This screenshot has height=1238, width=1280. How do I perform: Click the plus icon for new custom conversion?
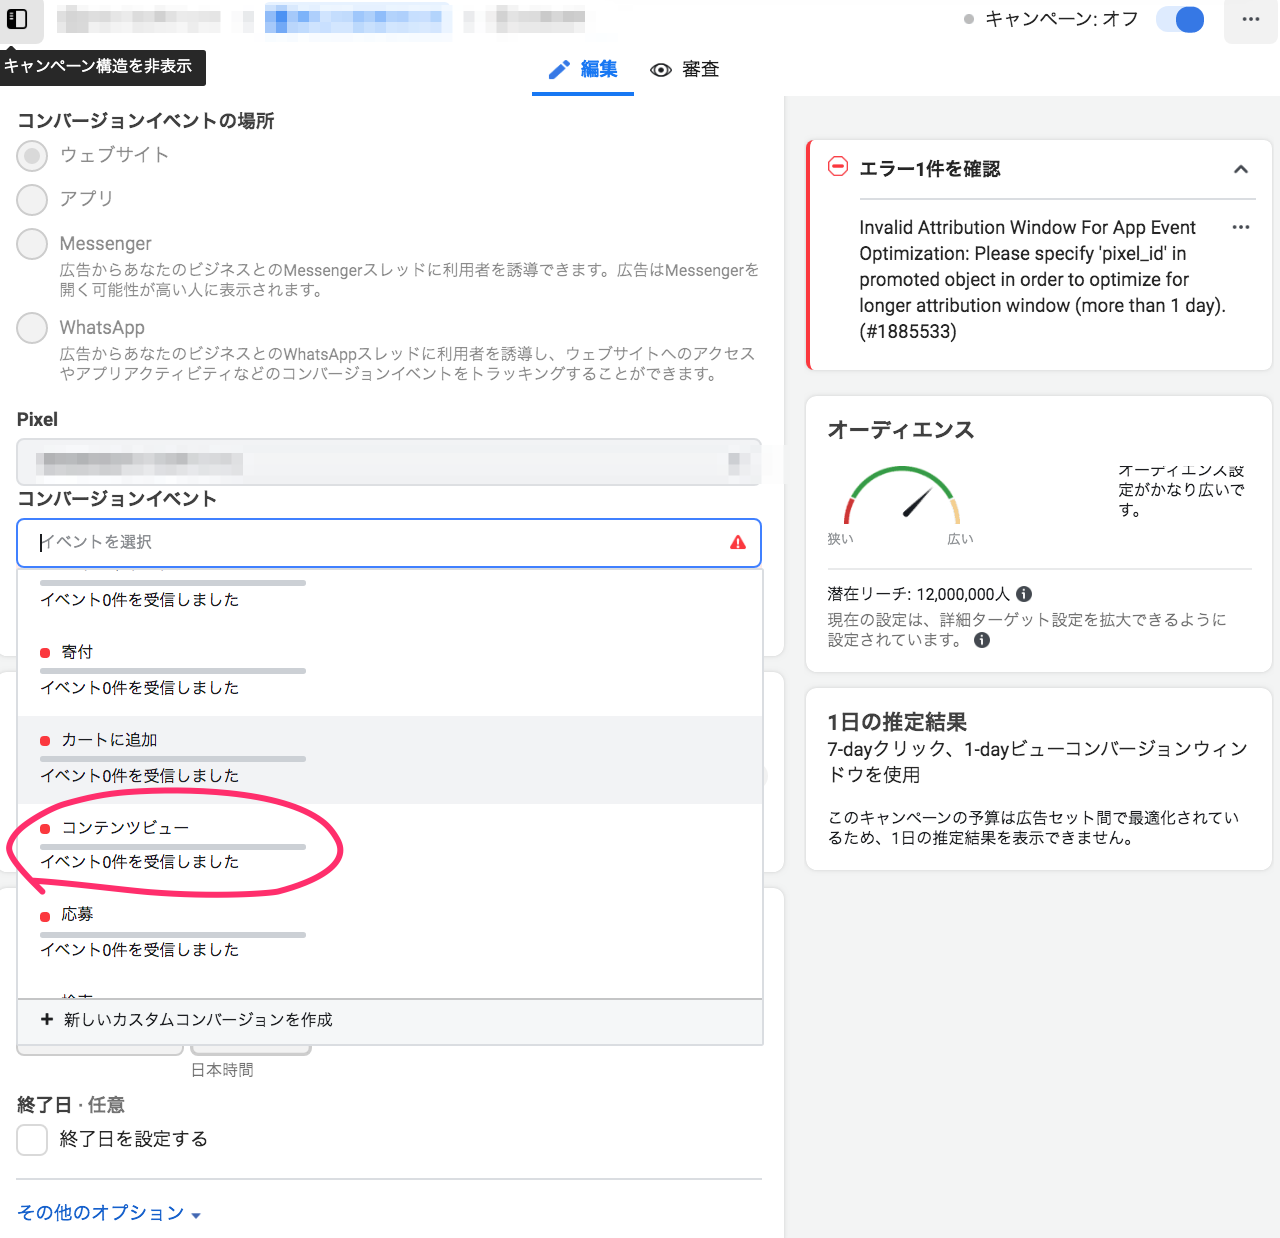pyautogui.click(x=46, y=1019)
